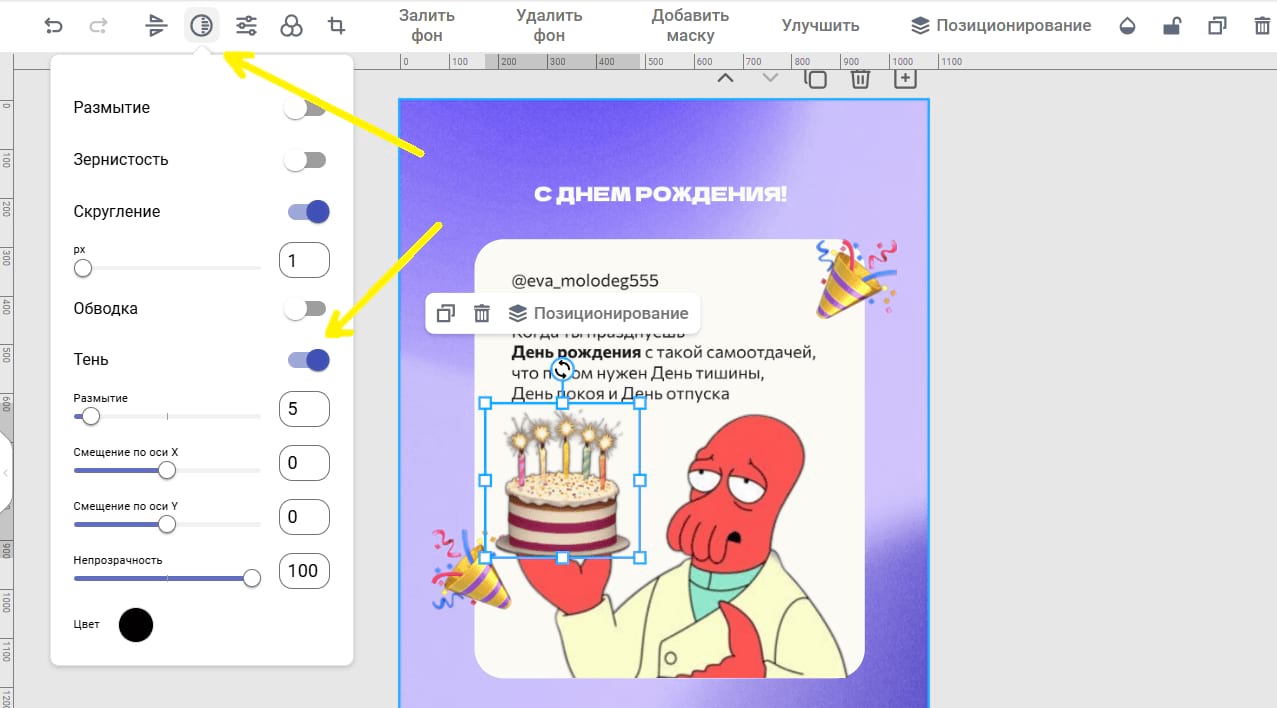Focus the opacity value field showing 100
The height and width of the screenshot is (708, 1277).
tap(304, 571)
